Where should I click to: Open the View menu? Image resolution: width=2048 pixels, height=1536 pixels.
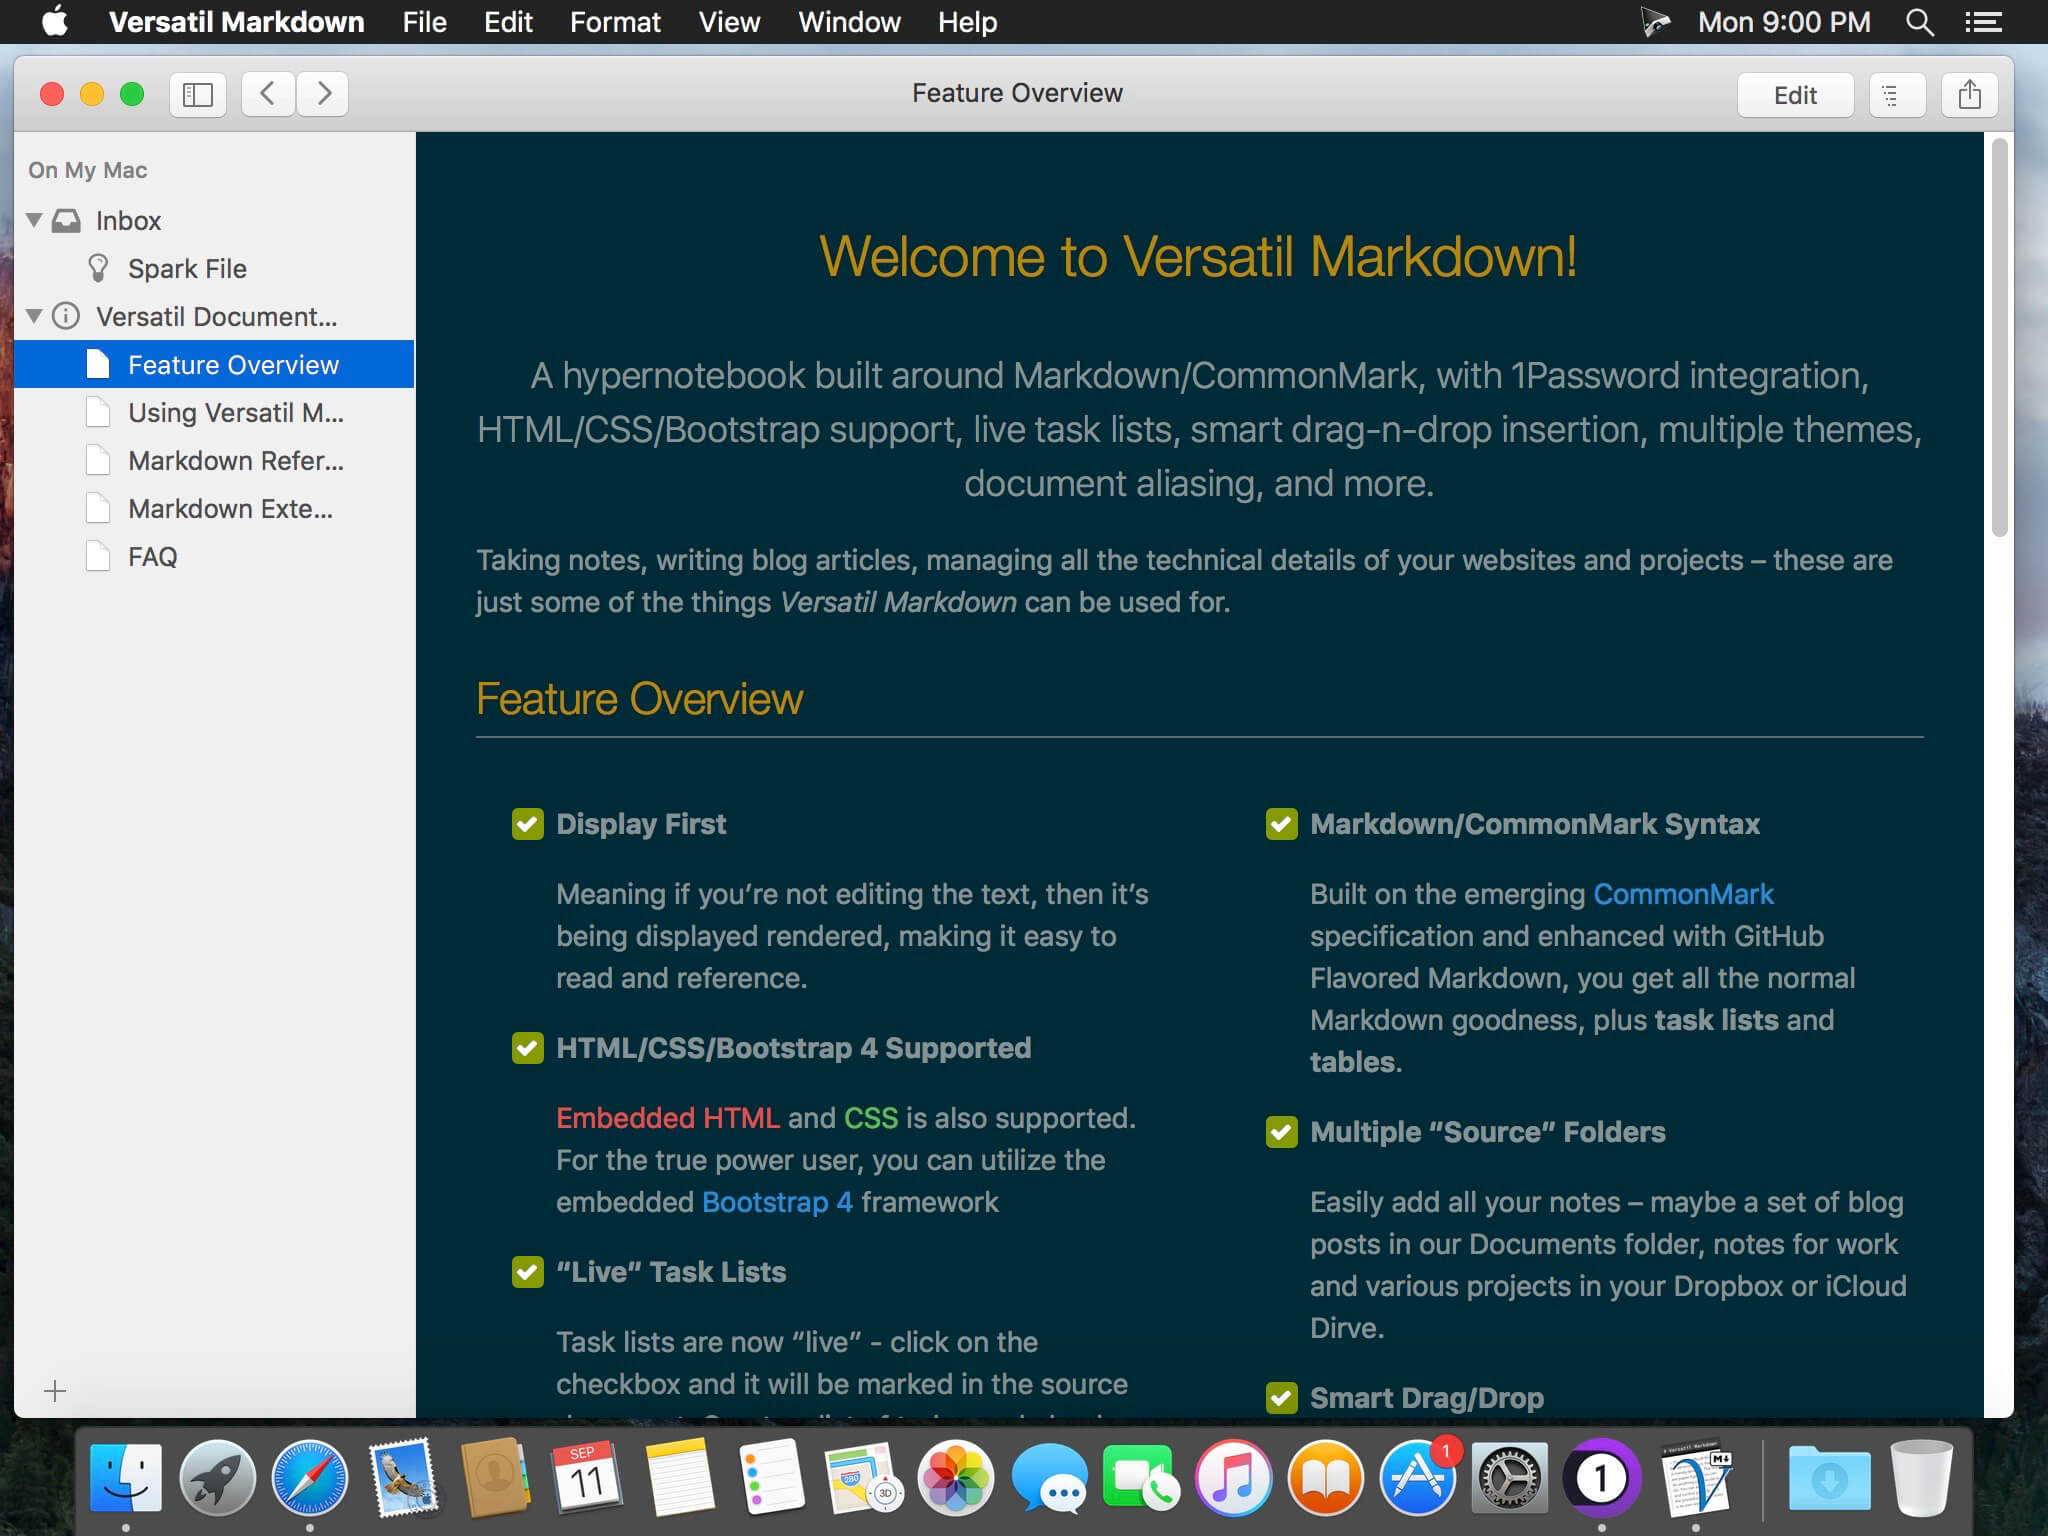(729, 22)
